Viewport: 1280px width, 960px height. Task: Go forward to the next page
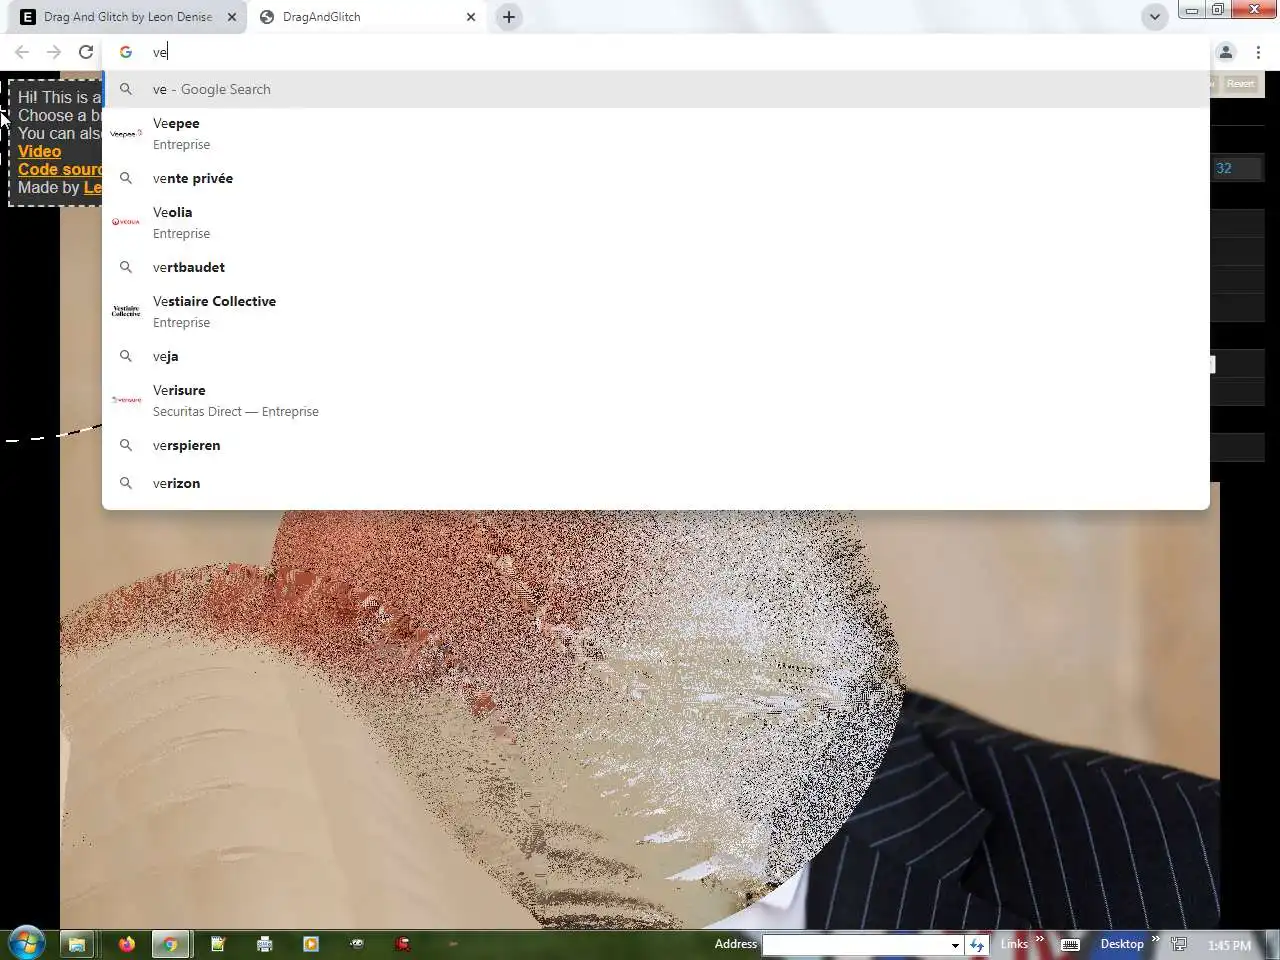coord(54,52)
